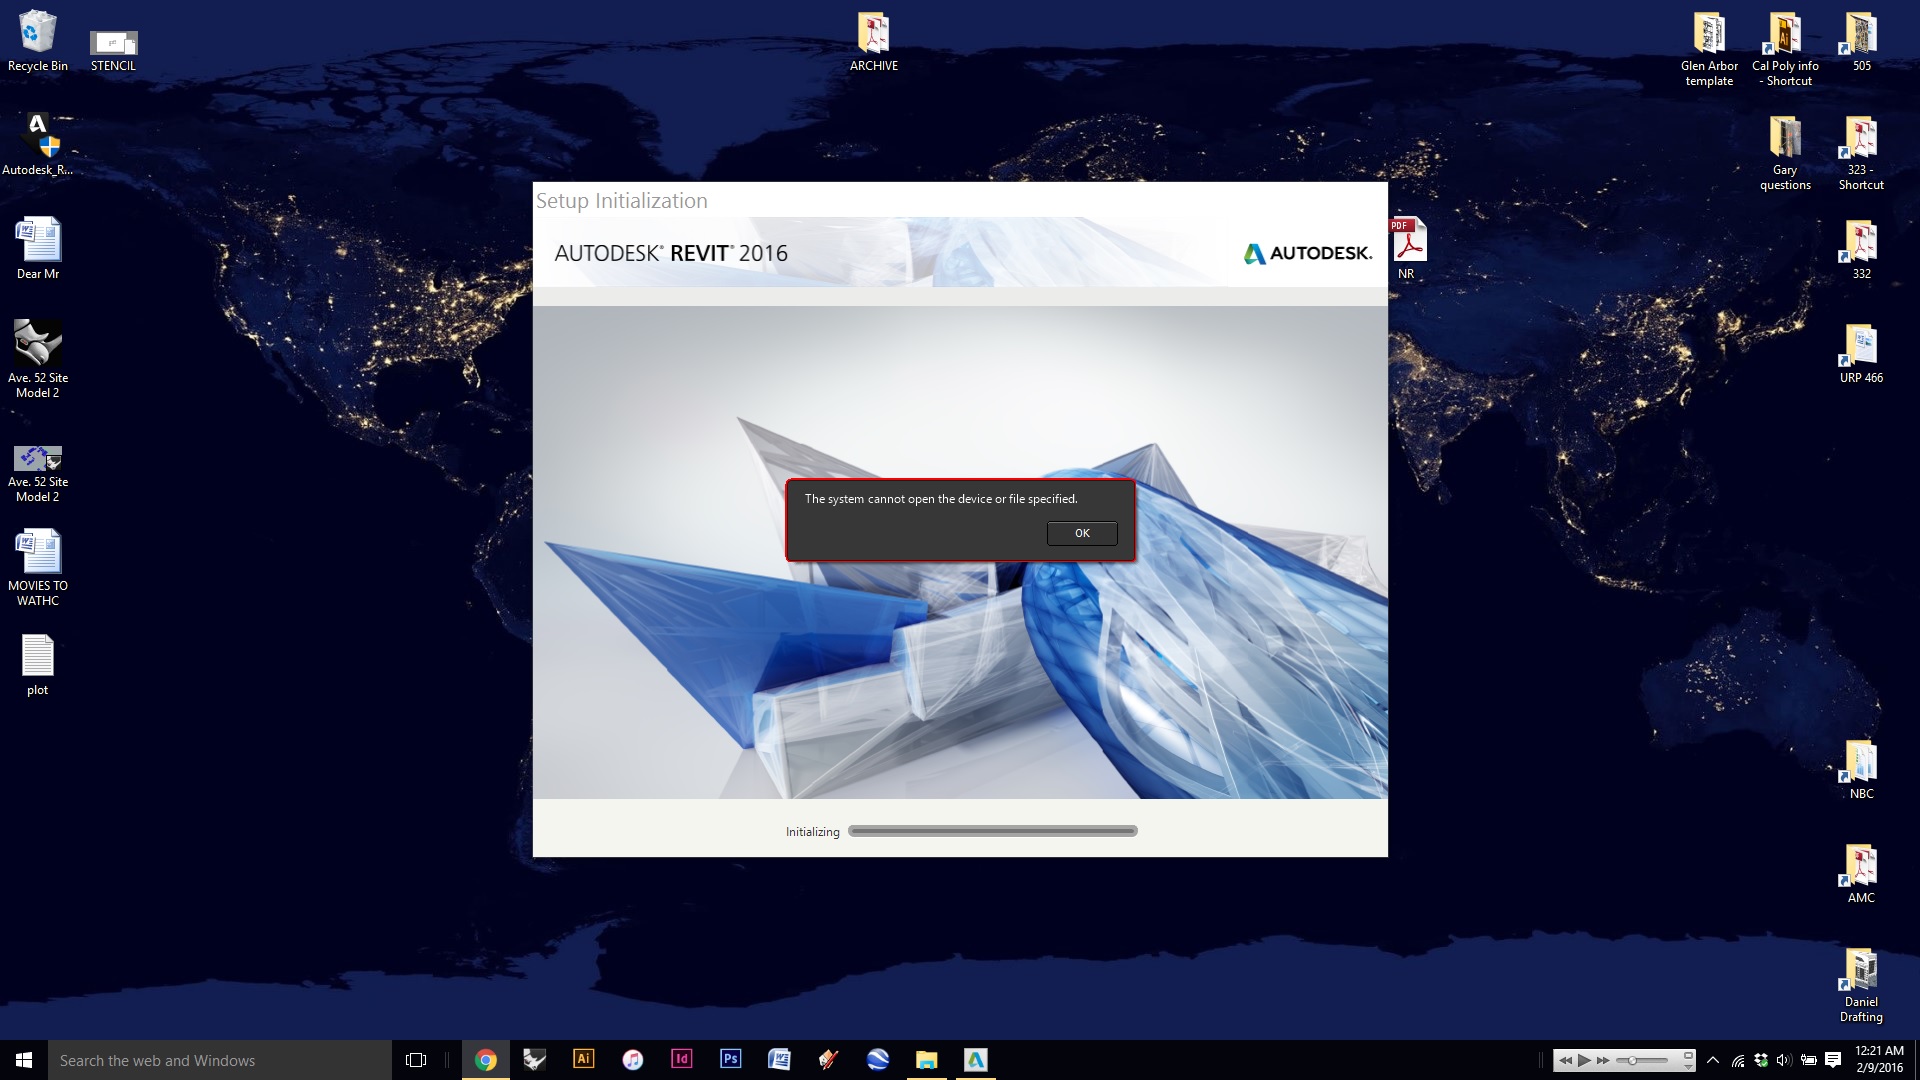Image resolution: width=1920 pixels, height=1080 pixels.
Task: Open the clock showing 12:21 AM
Action: point(1879,1060)
